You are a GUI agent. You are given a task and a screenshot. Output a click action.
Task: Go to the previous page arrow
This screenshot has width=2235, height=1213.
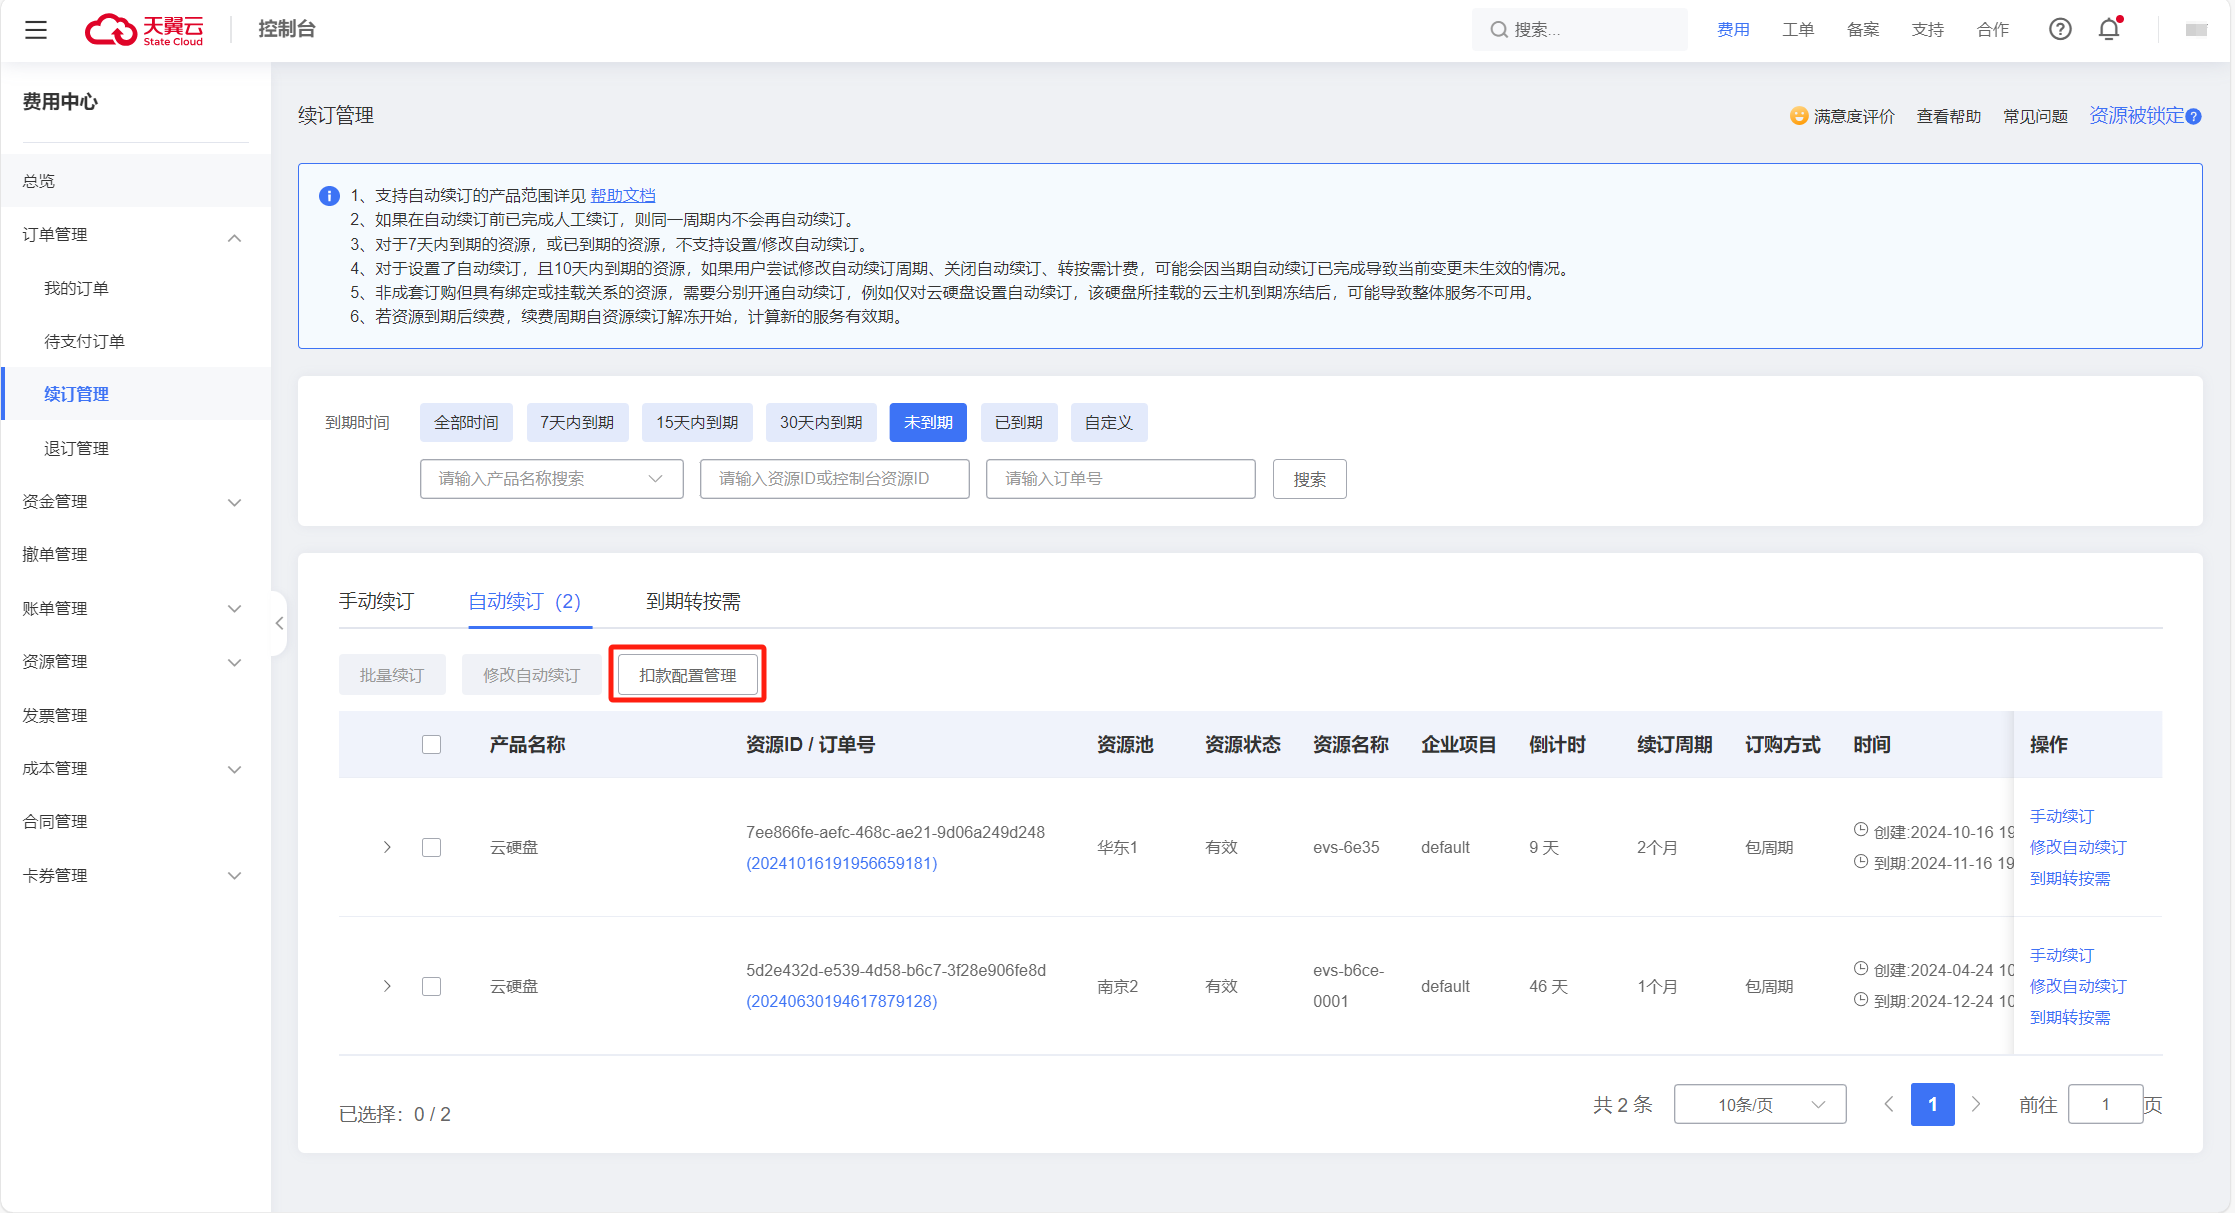tap(1888, 1104)
